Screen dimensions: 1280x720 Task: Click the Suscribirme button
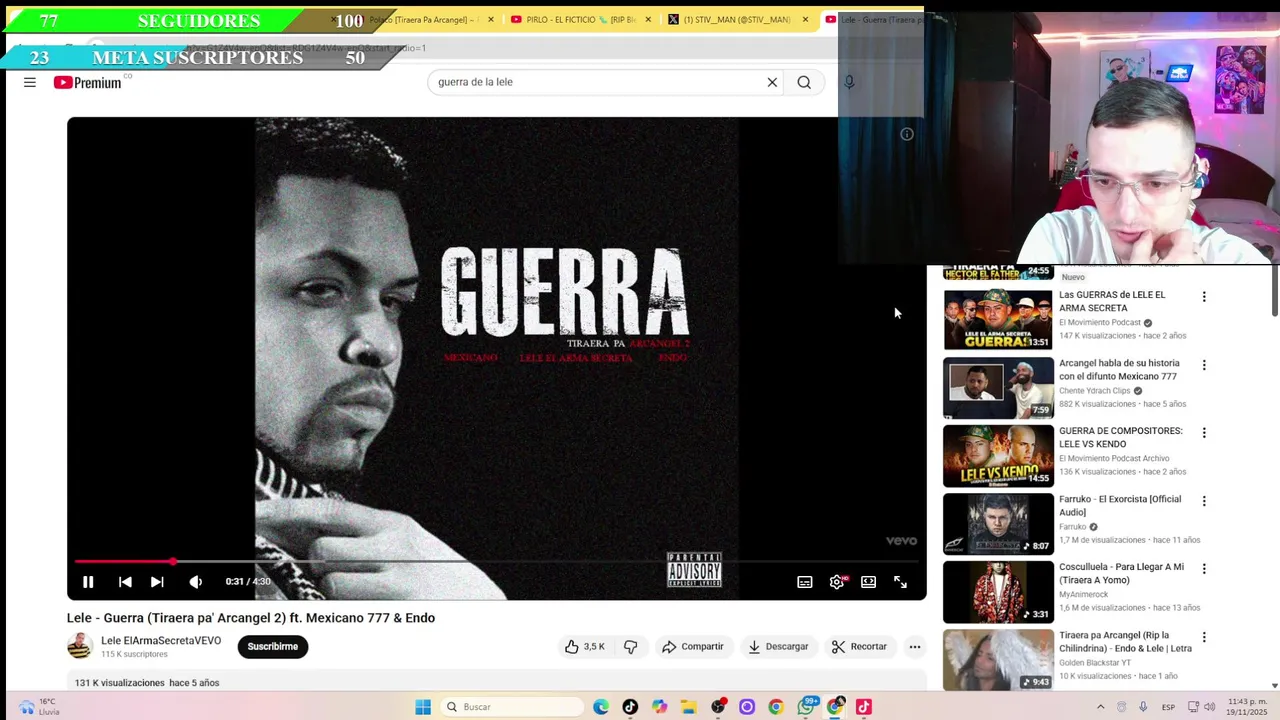click(x=273, y=646)
